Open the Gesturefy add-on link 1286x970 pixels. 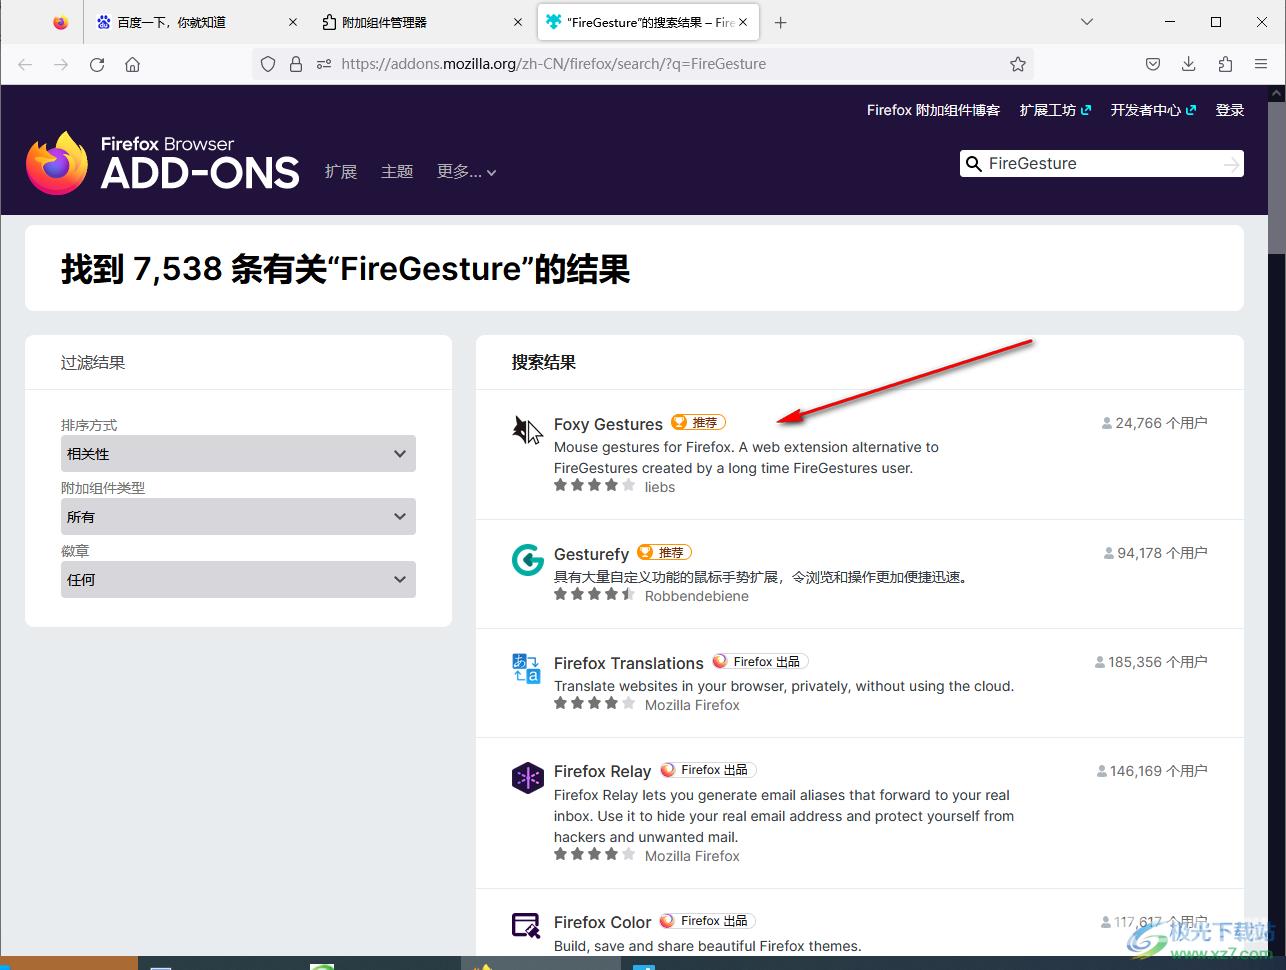point(591,554)
